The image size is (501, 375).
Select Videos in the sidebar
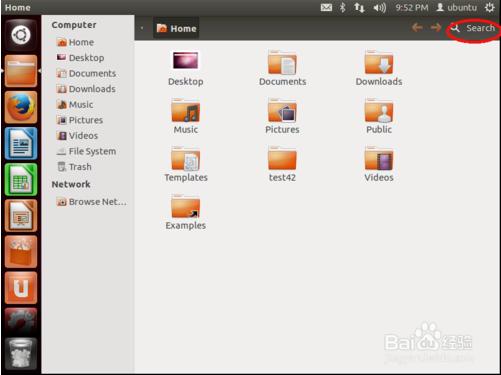pyautogui.click(x=77, y=136)
